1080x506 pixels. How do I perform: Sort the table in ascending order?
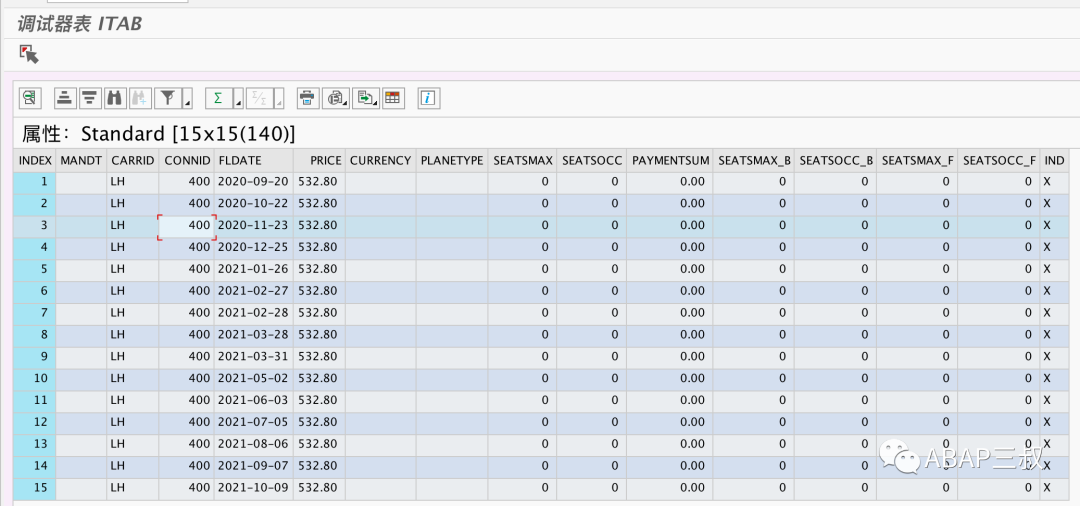[x=65, y=98]
